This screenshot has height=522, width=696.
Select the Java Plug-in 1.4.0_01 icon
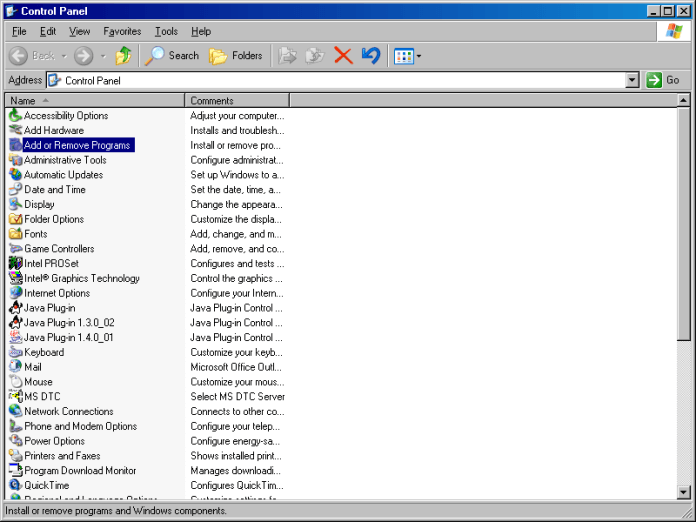pos(16,337)
